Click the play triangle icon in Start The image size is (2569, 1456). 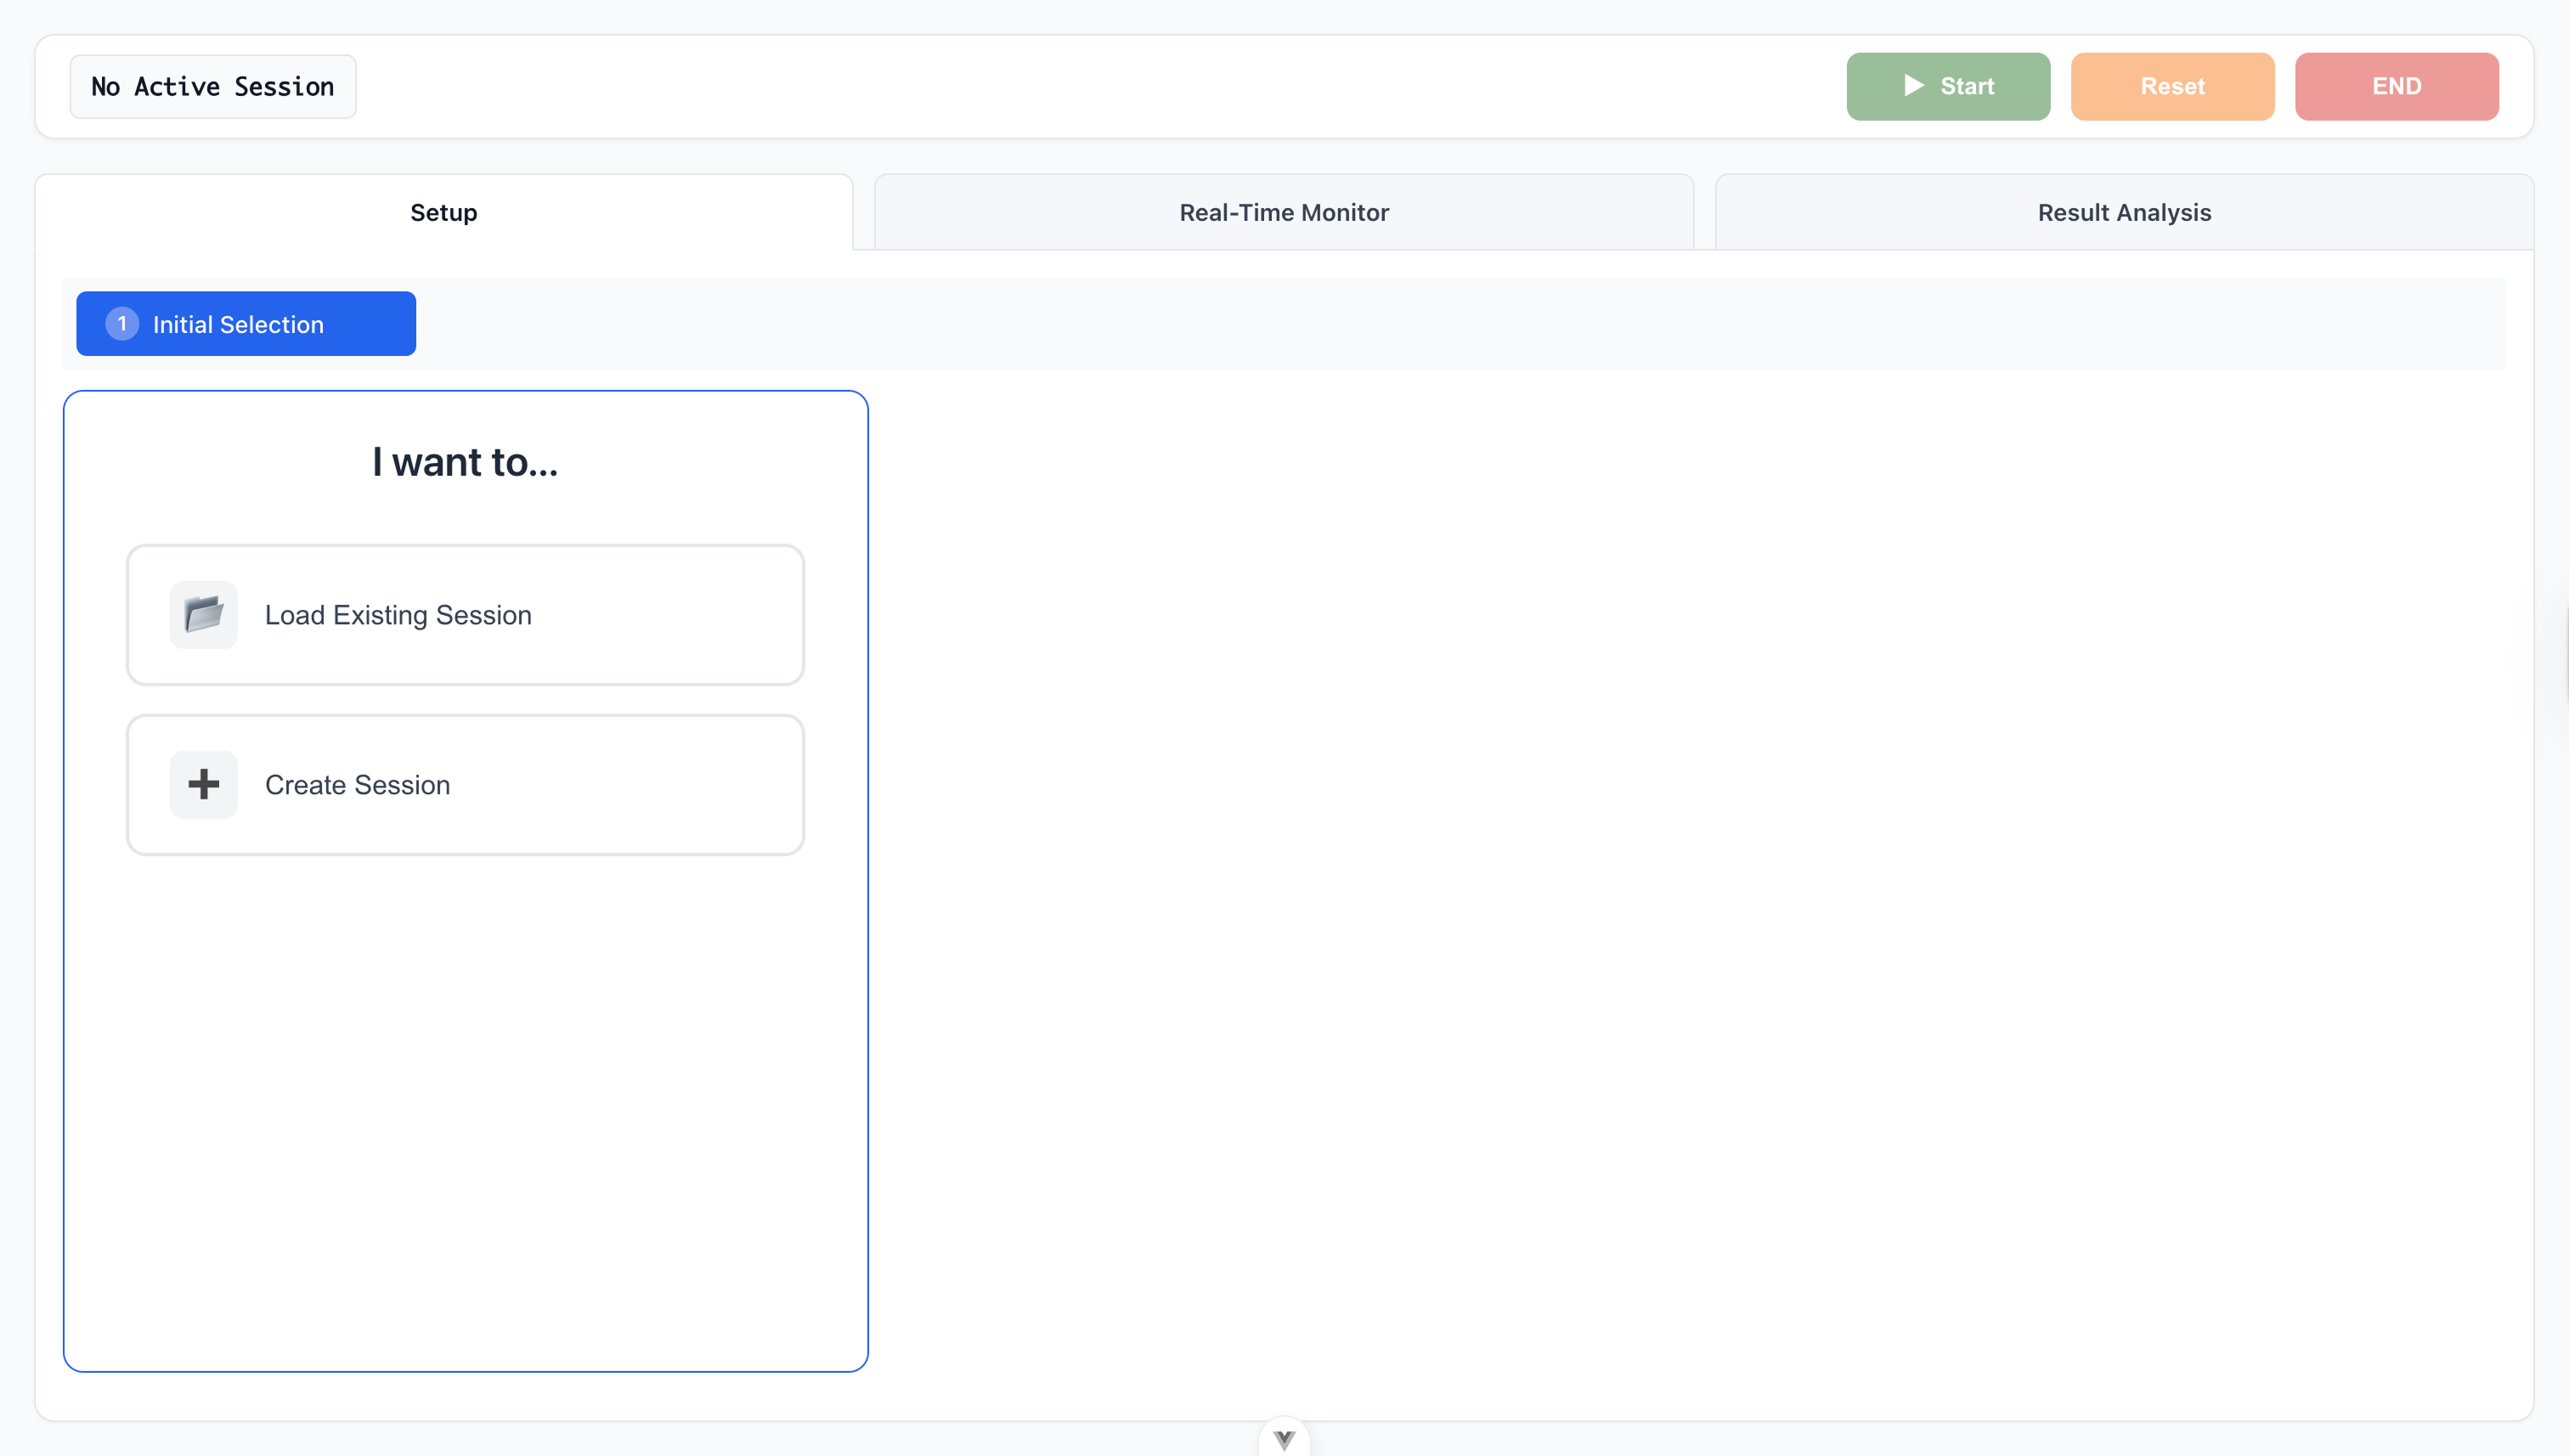coord(1913,86)
